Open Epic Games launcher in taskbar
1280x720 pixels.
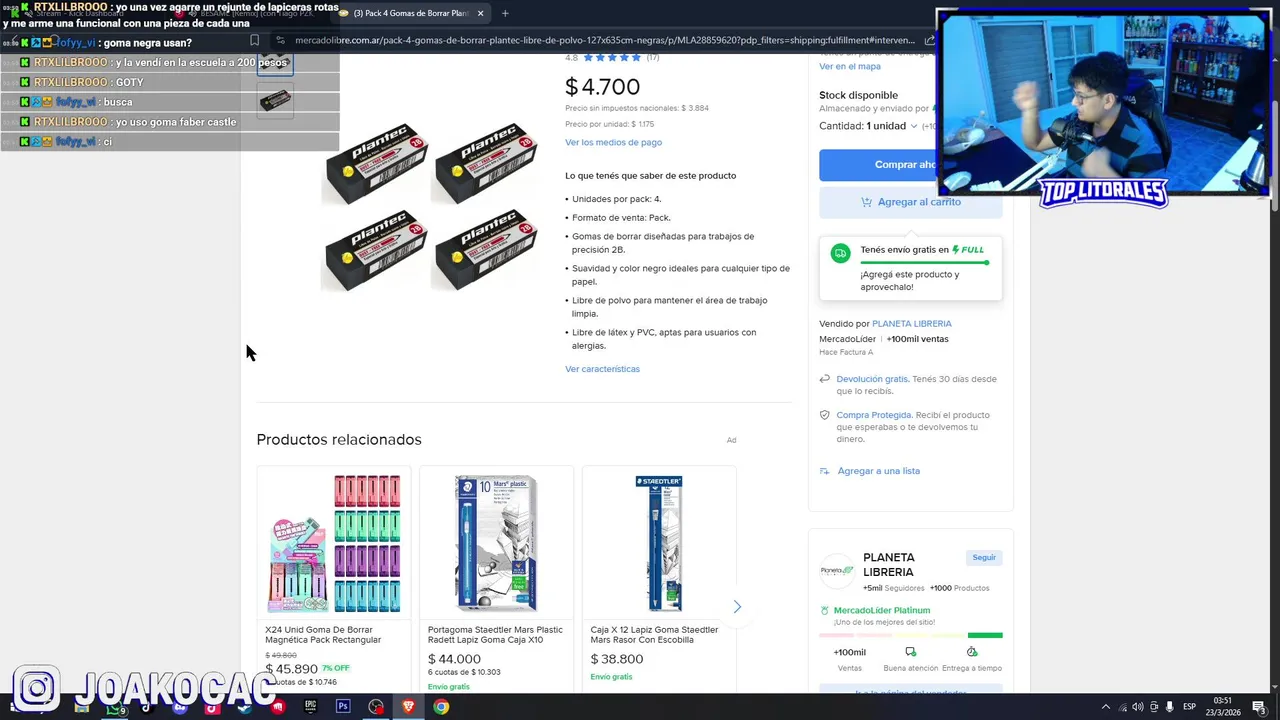click(x=310, y=706)
